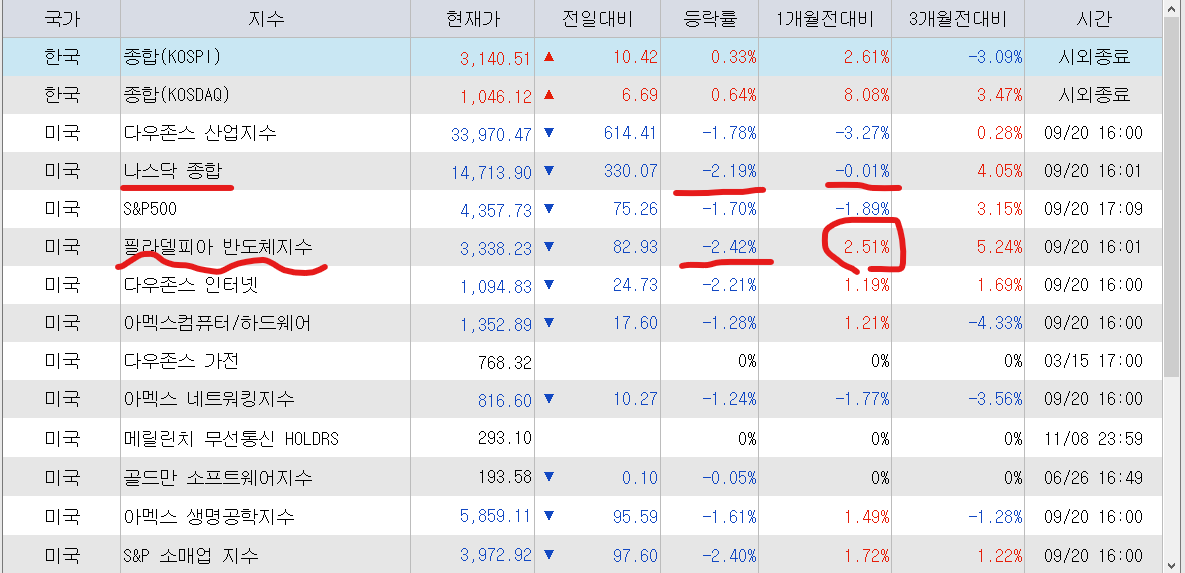Click the Nasdaq price 14,713.90
Image resolution: width=1185 pixels, height=573 pixels.
point(491,172)
